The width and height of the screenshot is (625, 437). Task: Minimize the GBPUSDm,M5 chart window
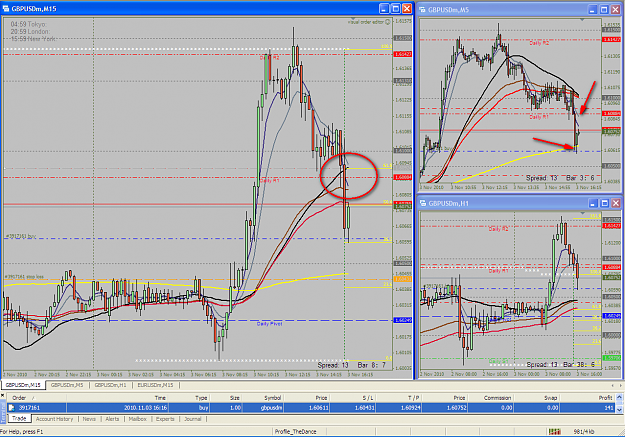(x=592, y=10)
